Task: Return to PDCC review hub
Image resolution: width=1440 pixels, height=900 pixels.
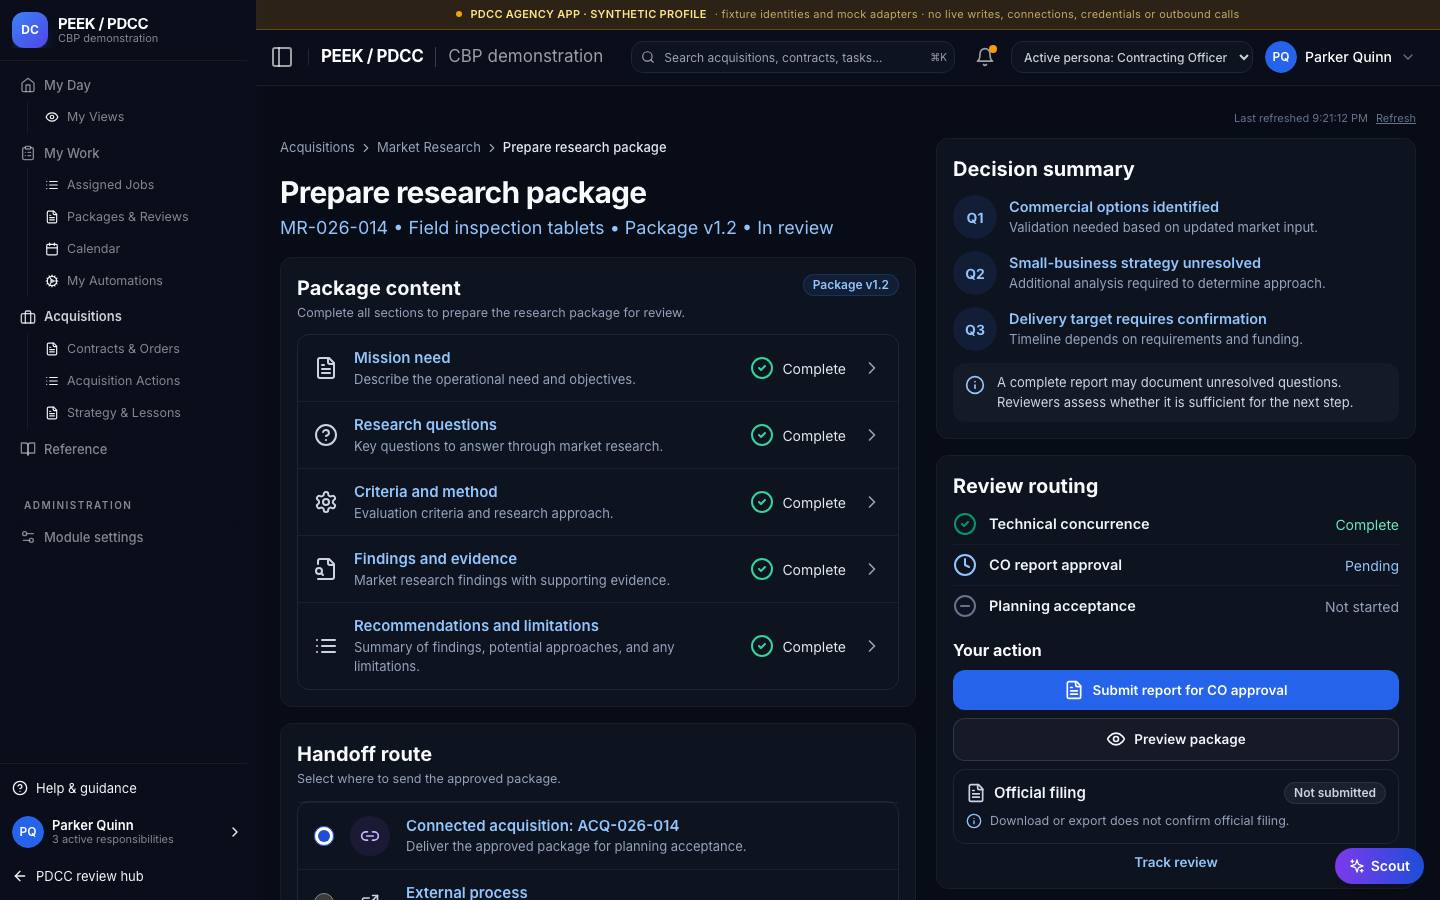Action: [x=79, y=876]
